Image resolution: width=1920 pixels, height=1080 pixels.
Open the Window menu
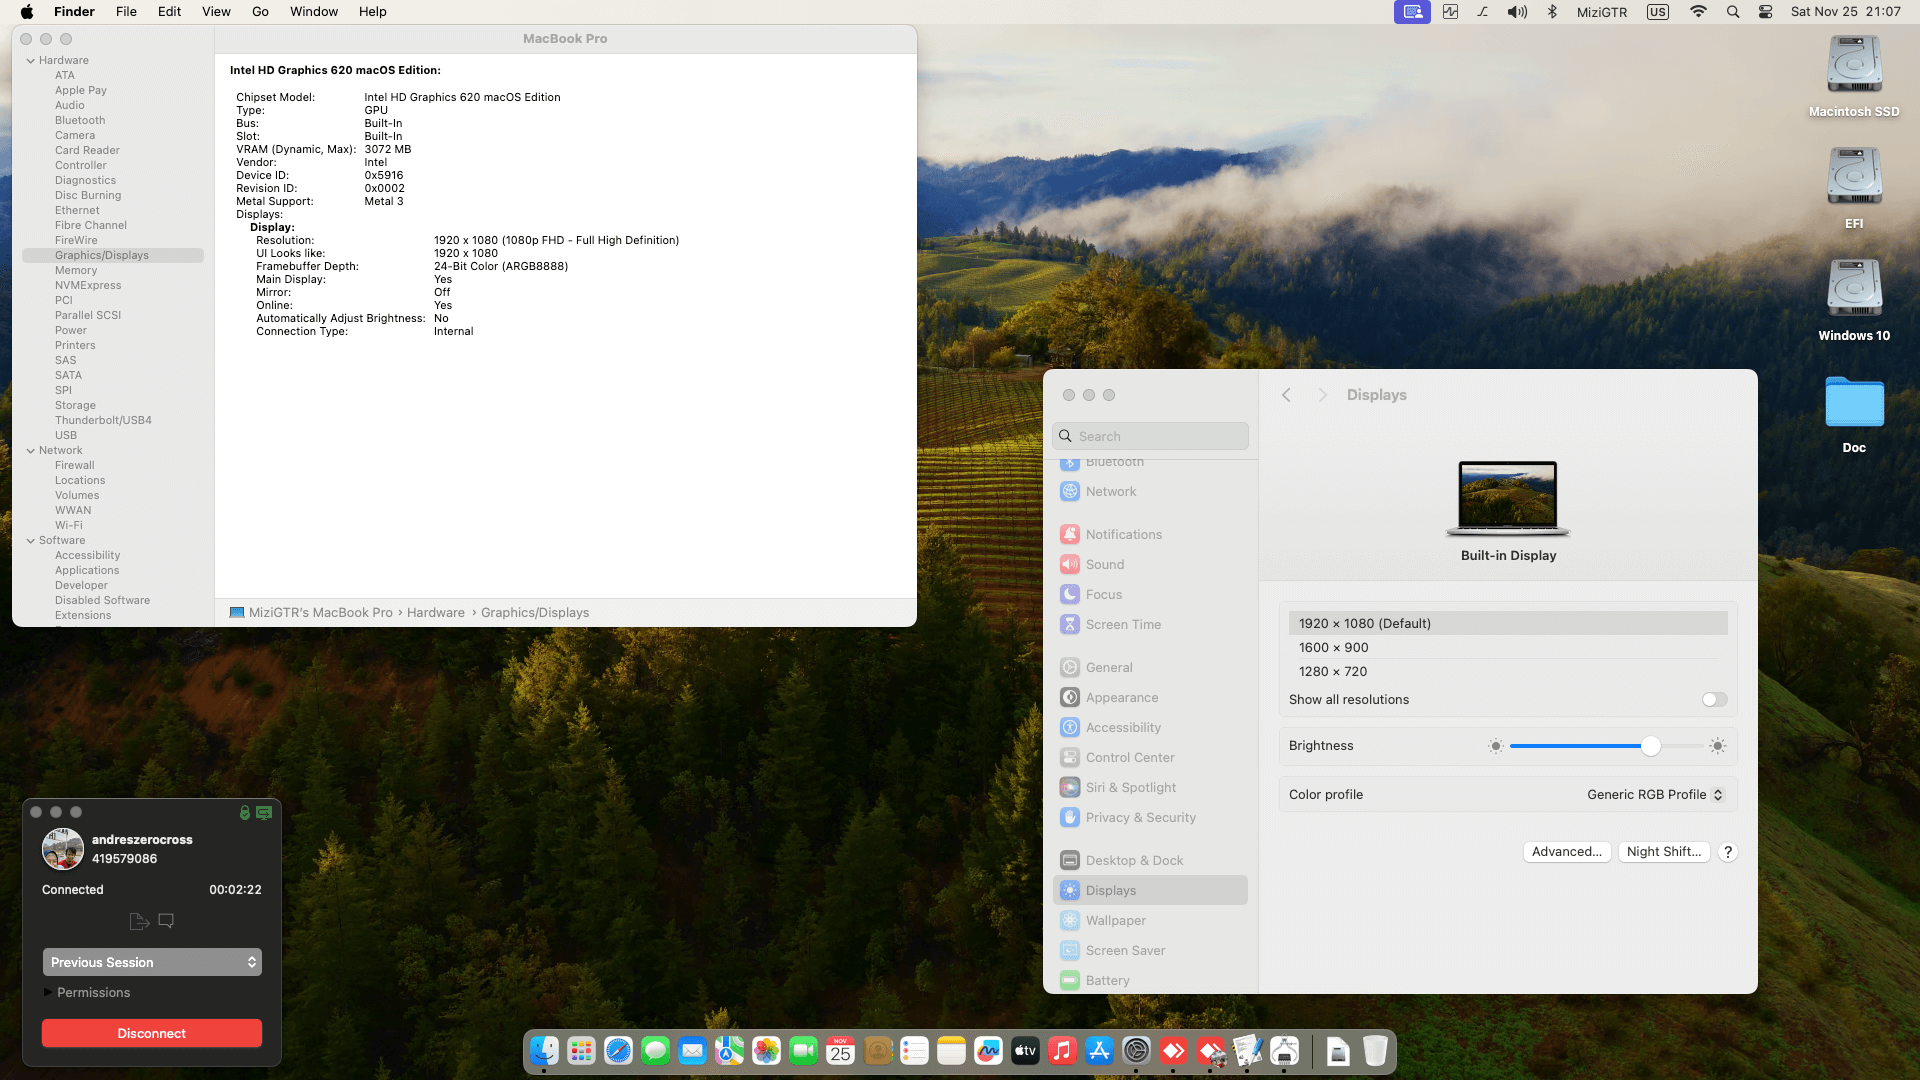(x=314, y=12)
